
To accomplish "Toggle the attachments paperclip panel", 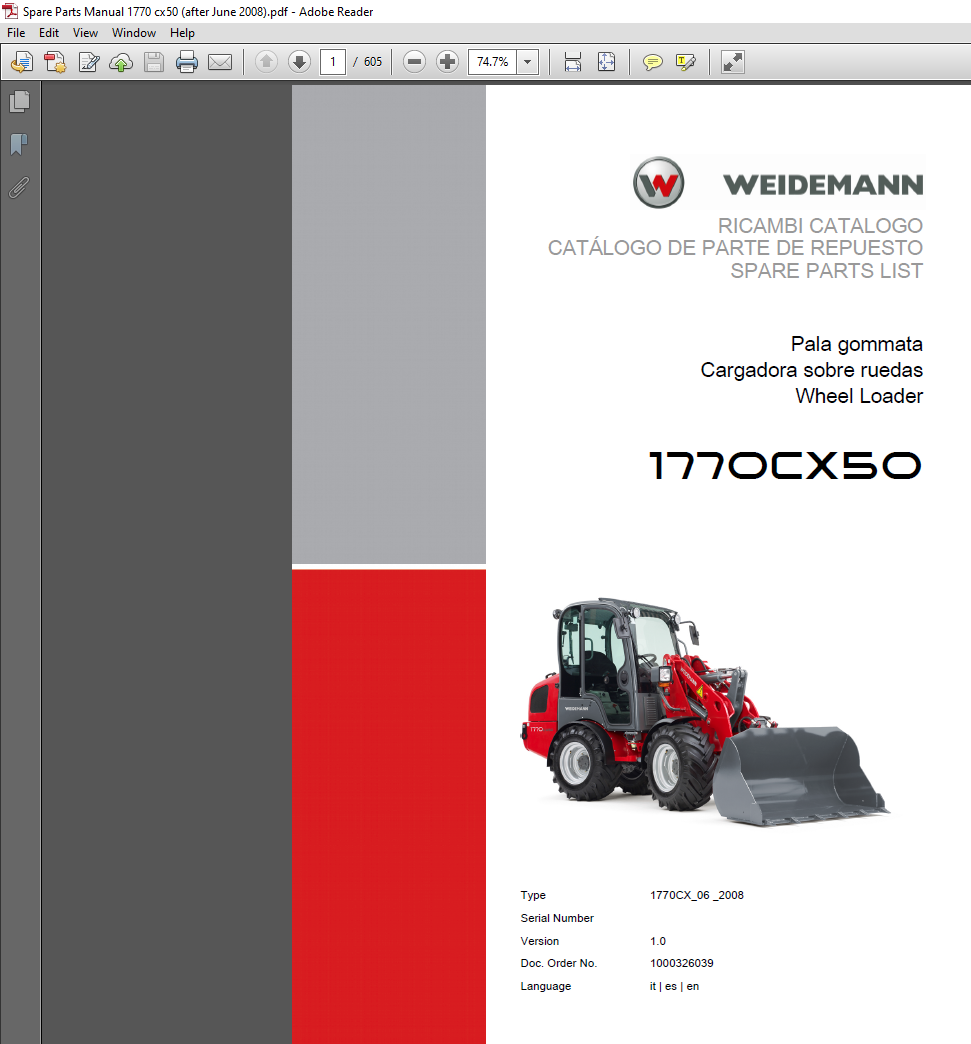I will 19,187.
